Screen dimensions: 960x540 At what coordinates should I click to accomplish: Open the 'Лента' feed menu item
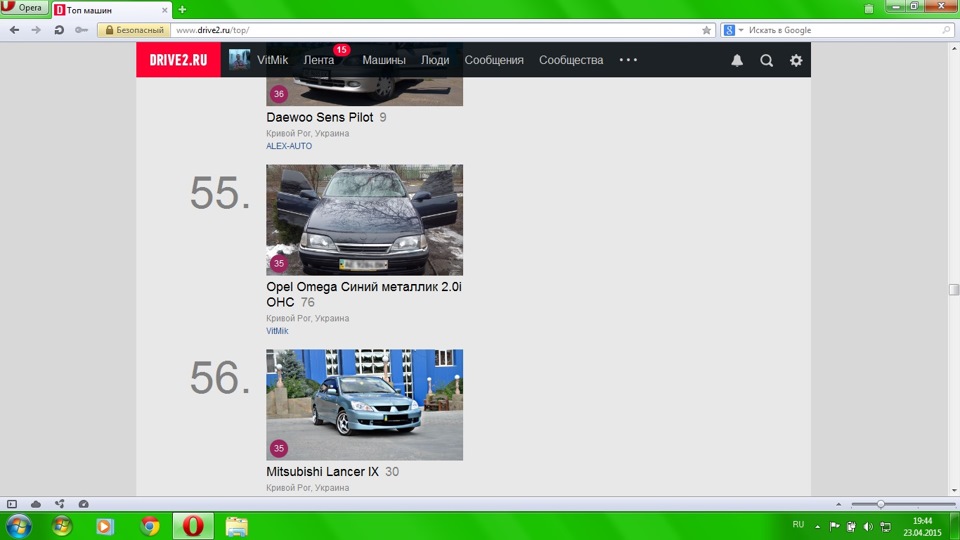coord(319,60)
